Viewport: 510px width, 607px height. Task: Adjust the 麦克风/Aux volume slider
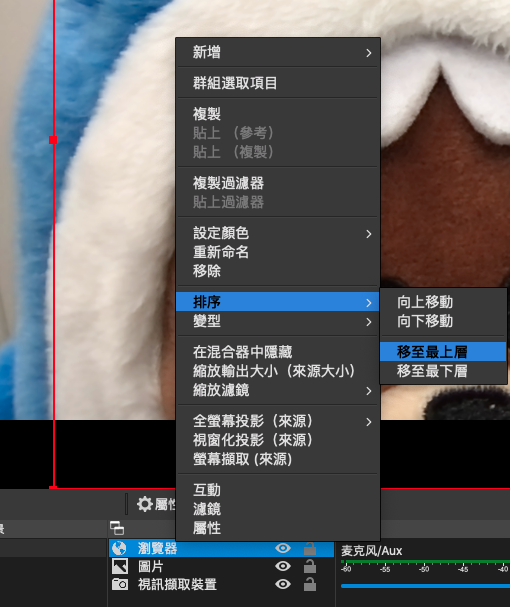point(425,586)
